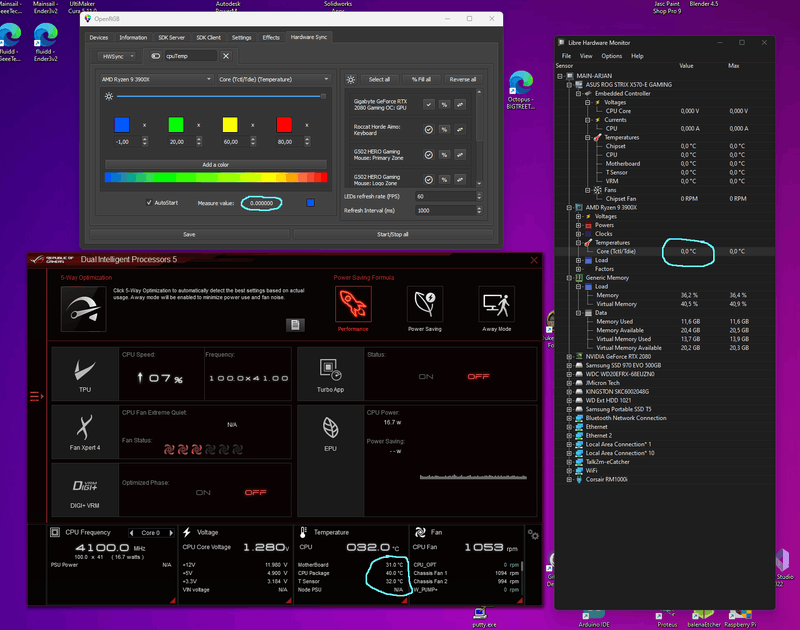Image resolution: width=800 pixels, height=630 pixels.
Task: Click the reverse button for Gigabyte GeForce RTX row
Action: (460, 105)
